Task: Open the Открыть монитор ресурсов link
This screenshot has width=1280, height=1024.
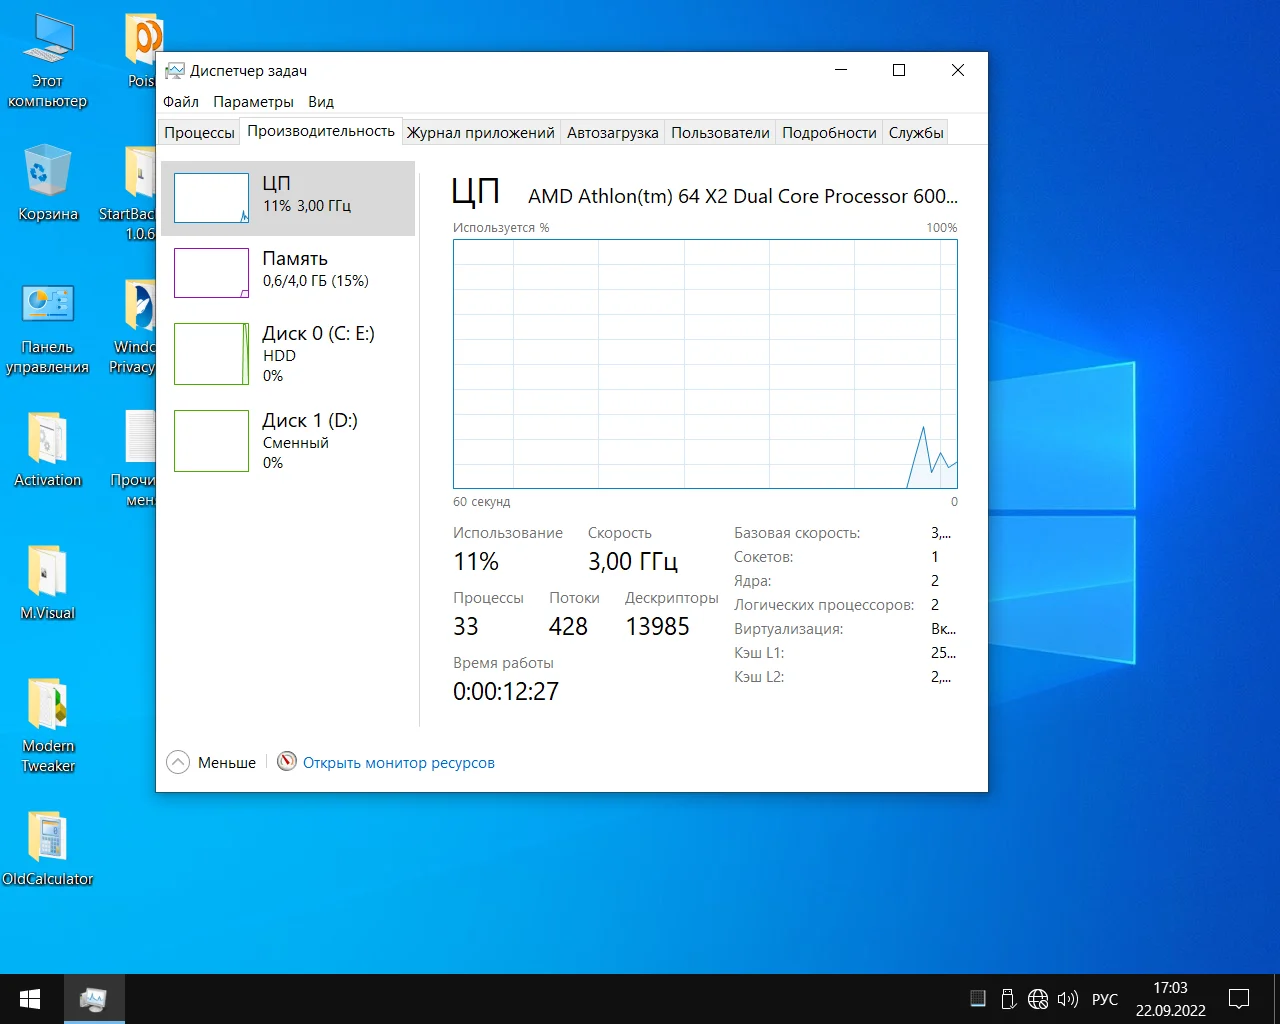Action: click(398, 763)
